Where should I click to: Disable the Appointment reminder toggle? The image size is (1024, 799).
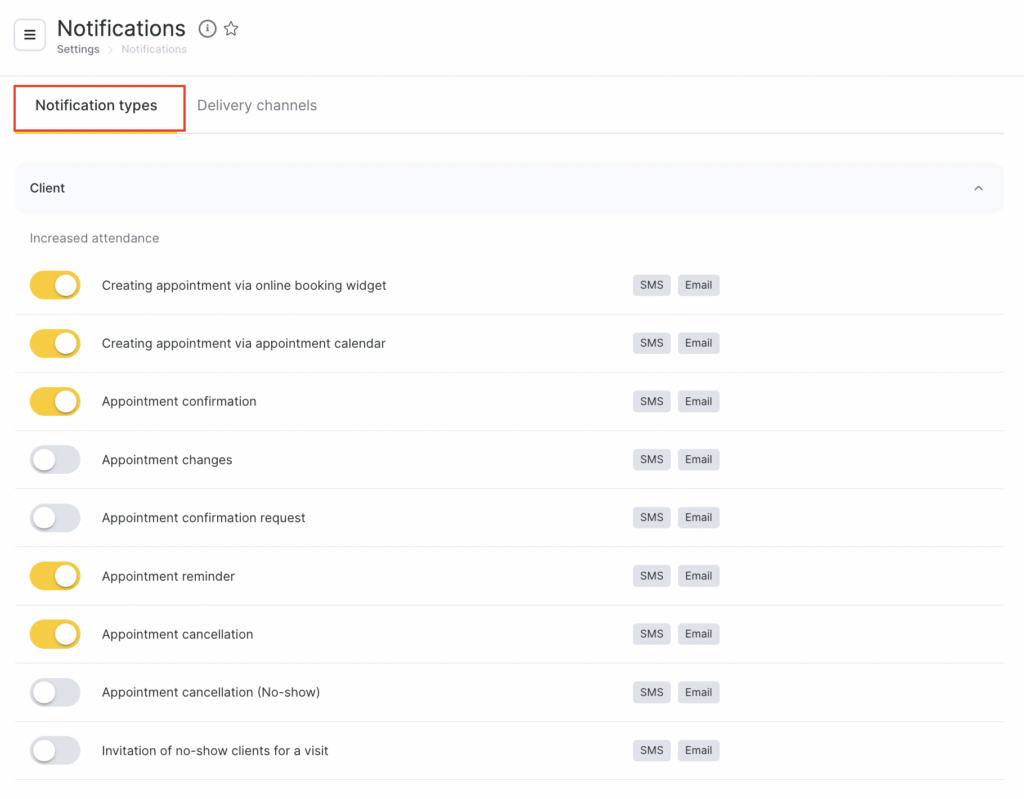pyautogui.click(x=55, y=576)
